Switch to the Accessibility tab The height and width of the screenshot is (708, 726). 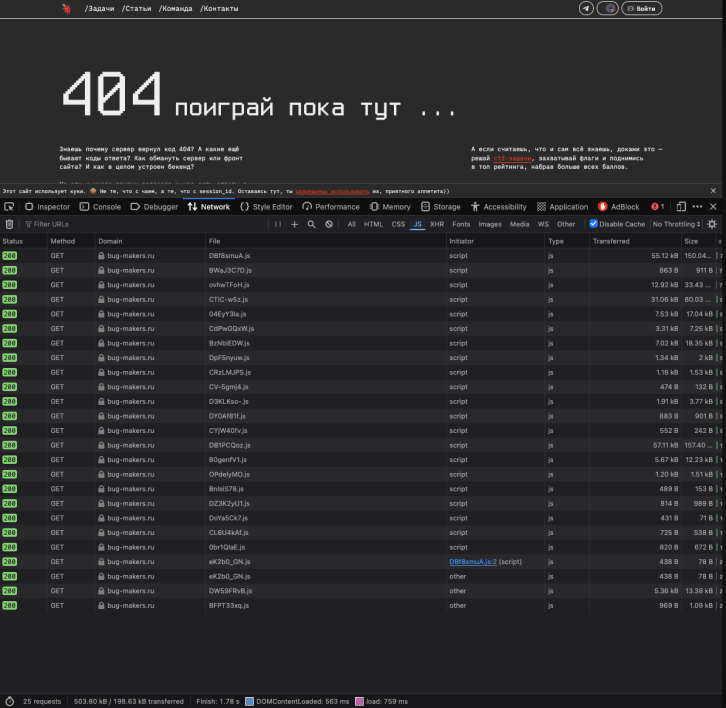[x=499, y=207]
